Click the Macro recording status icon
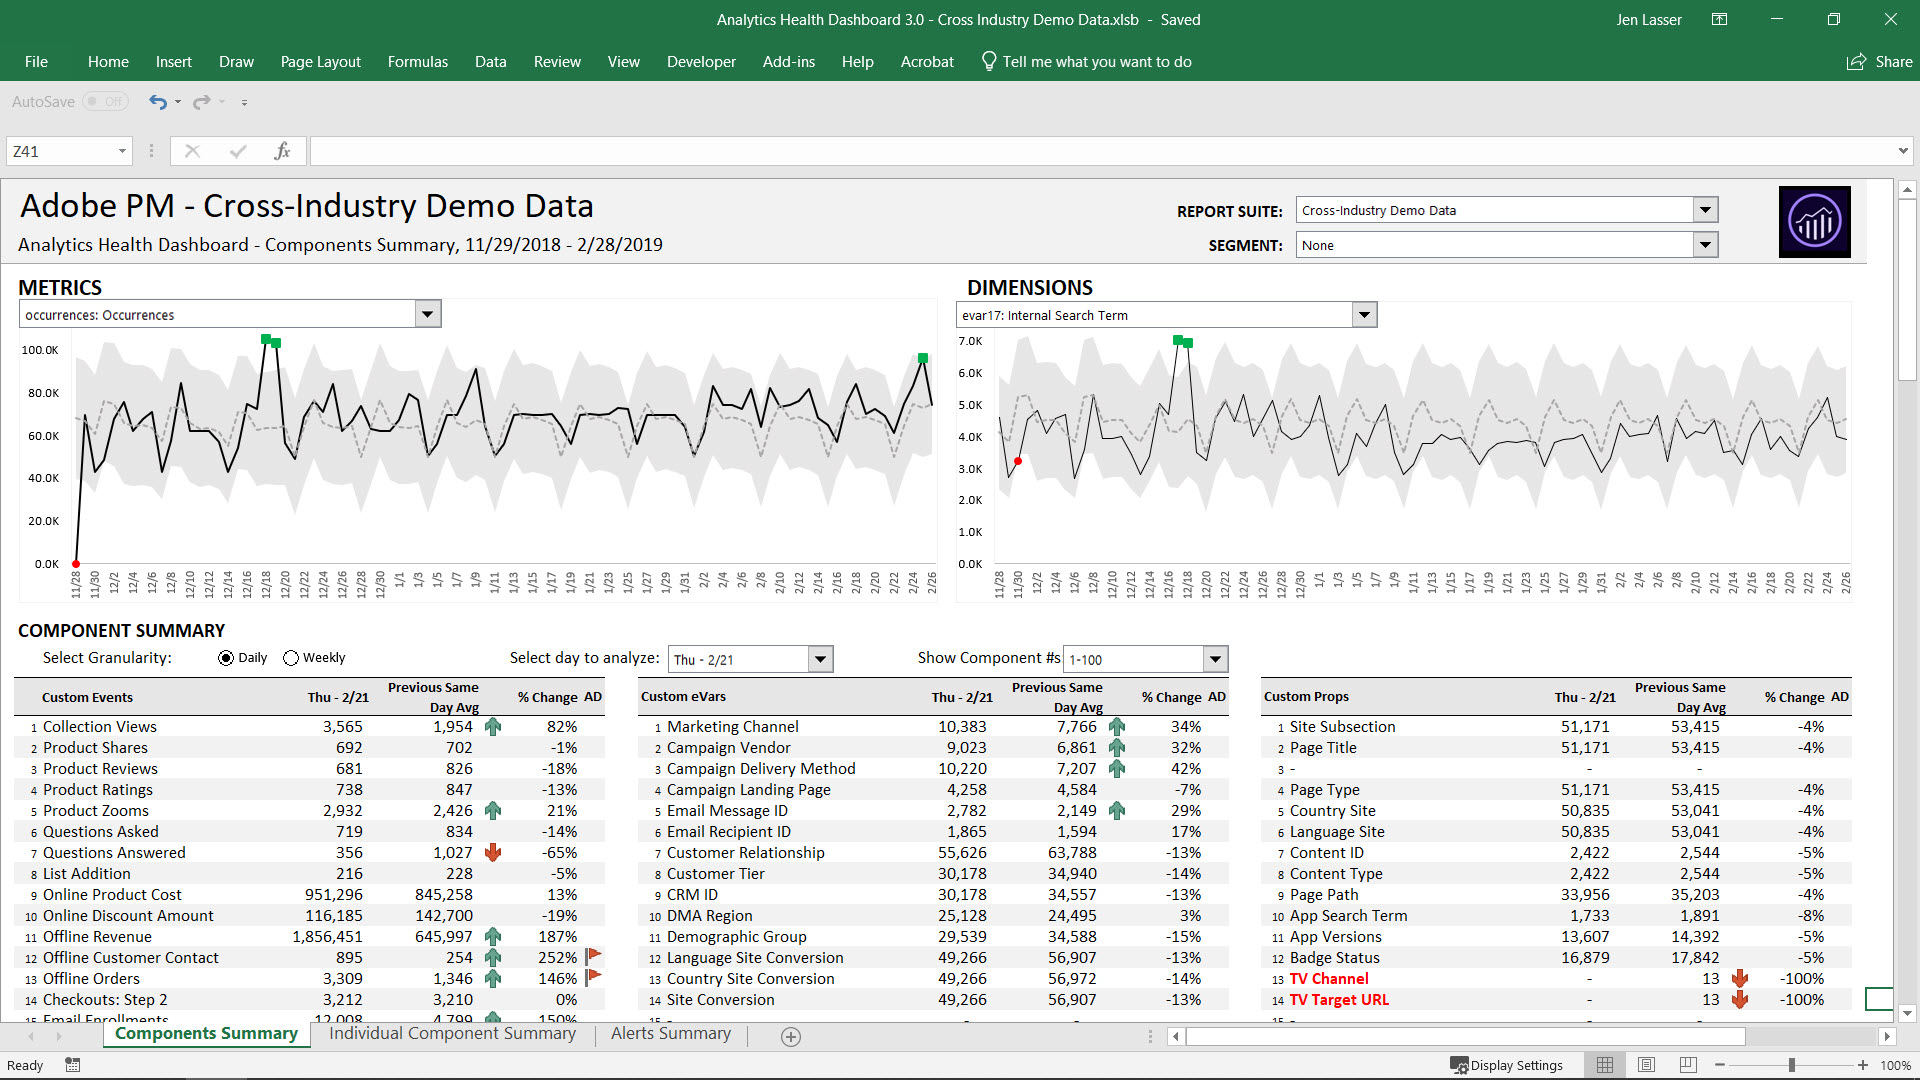 (73, 1065)
